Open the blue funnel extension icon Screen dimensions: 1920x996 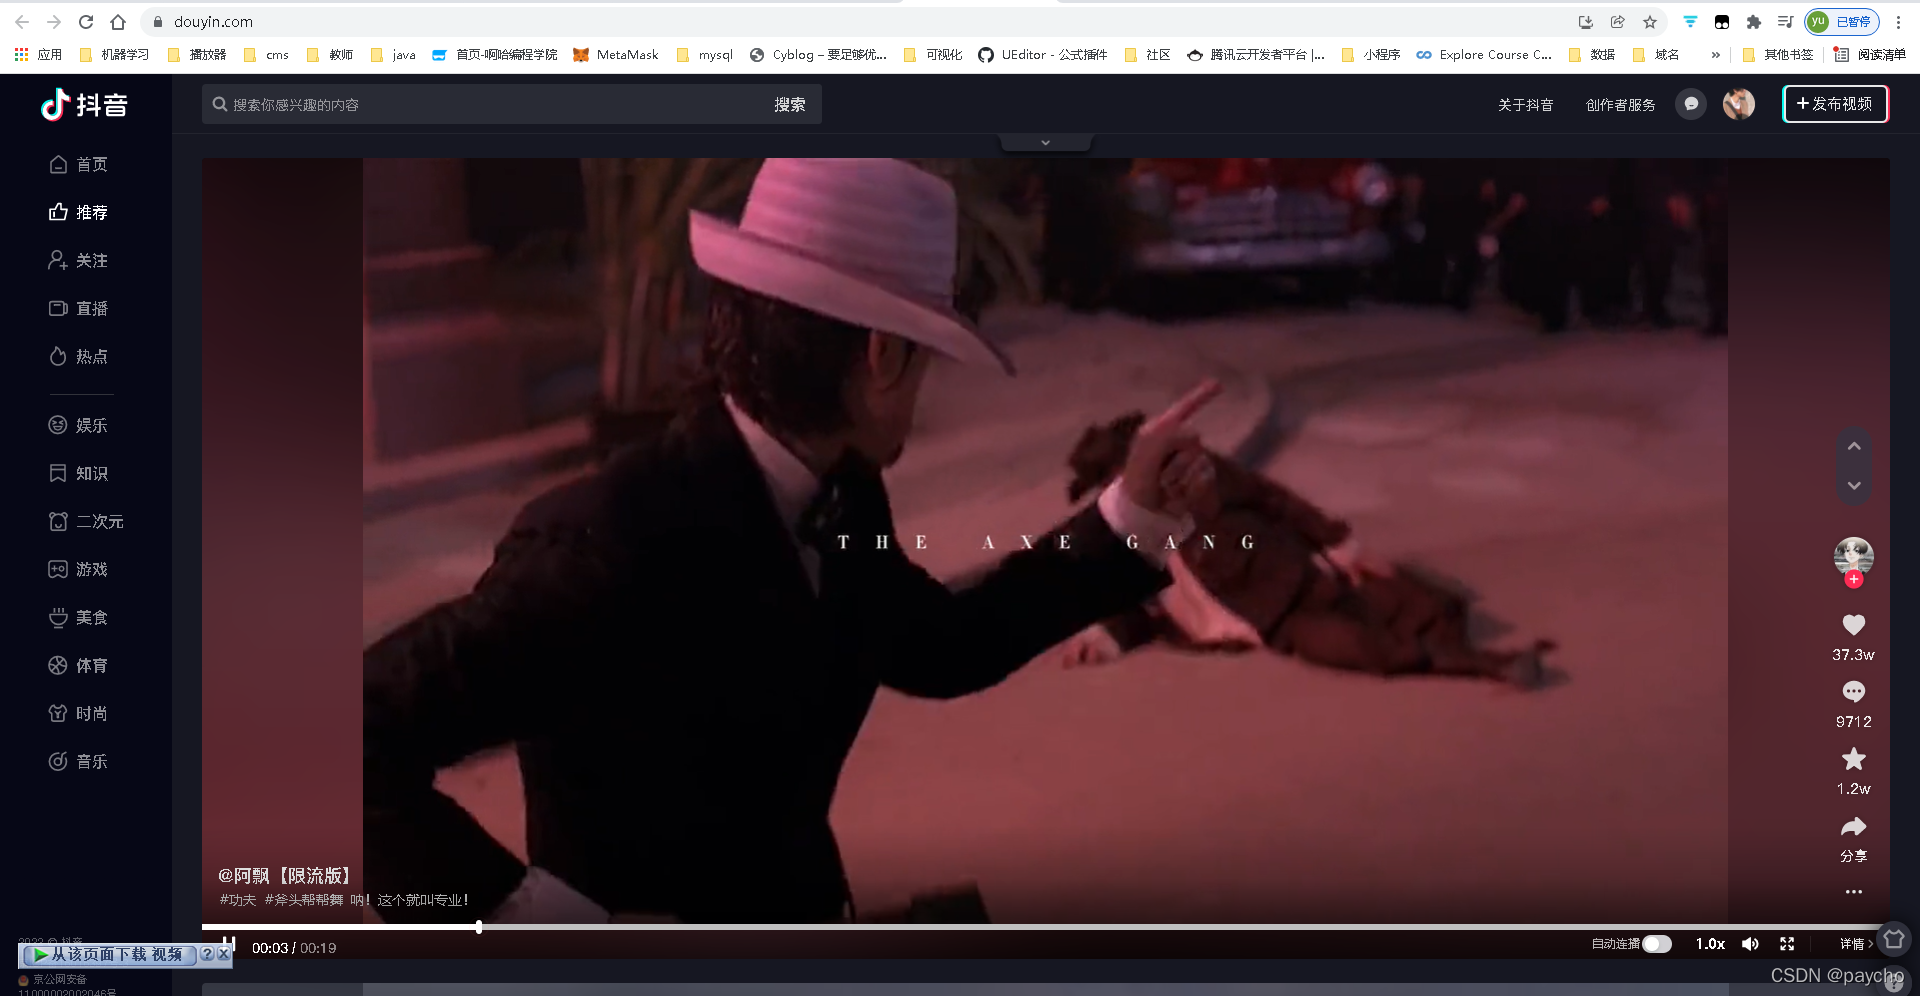click(x=1690, y=21)
